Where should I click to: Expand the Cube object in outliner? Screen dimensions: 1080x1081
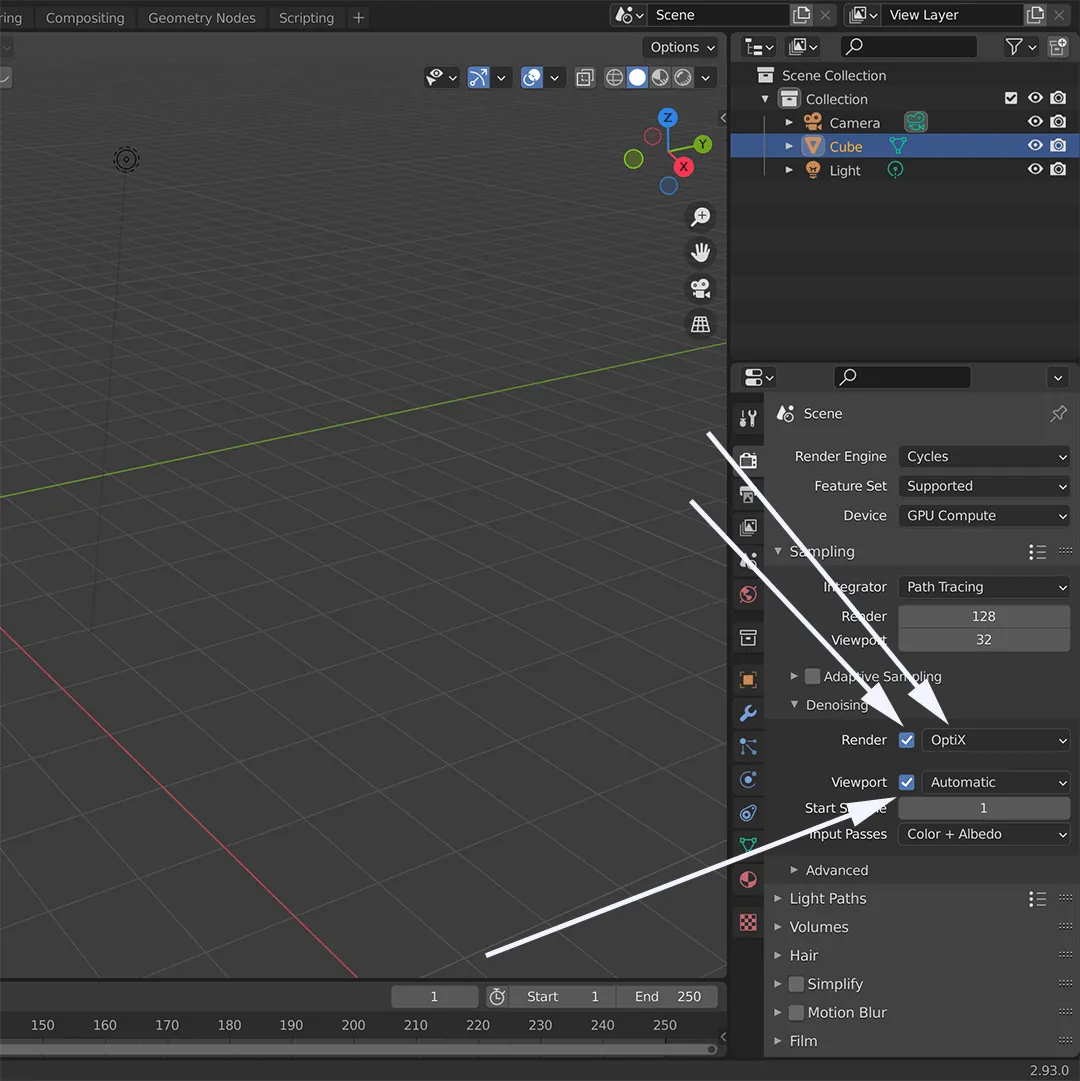[789, 146]
